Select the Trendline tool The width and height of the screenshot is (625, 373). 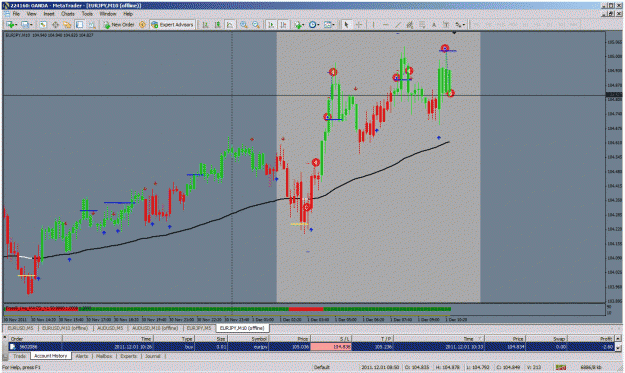point(398,25)
